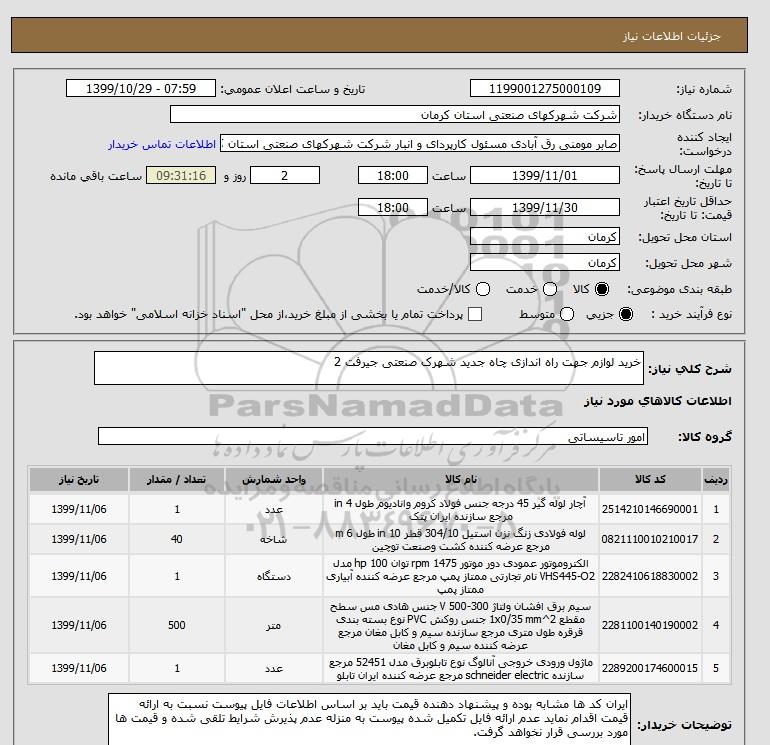Click the delivery city field کرمان
The width and height of the screenshot is (770, 745).
[545, 263]
